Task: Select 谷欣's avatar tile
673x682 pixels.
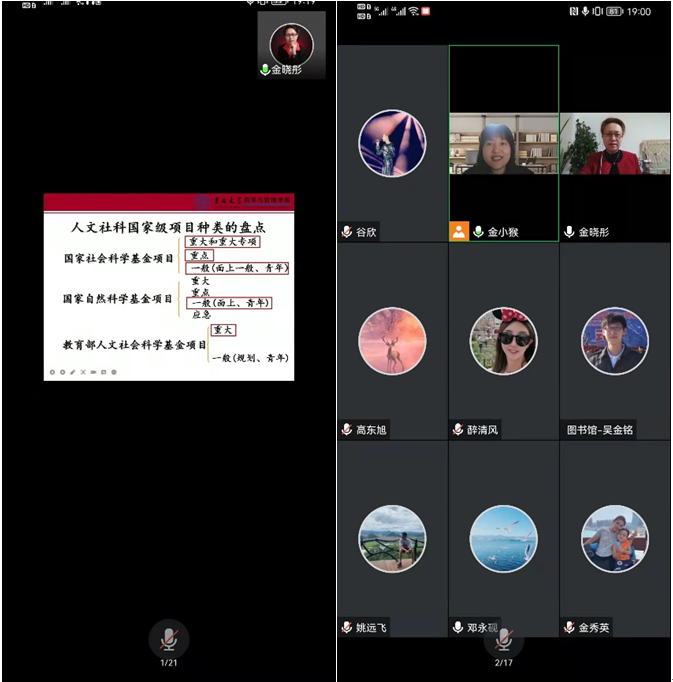Action: tap(392, 143)
